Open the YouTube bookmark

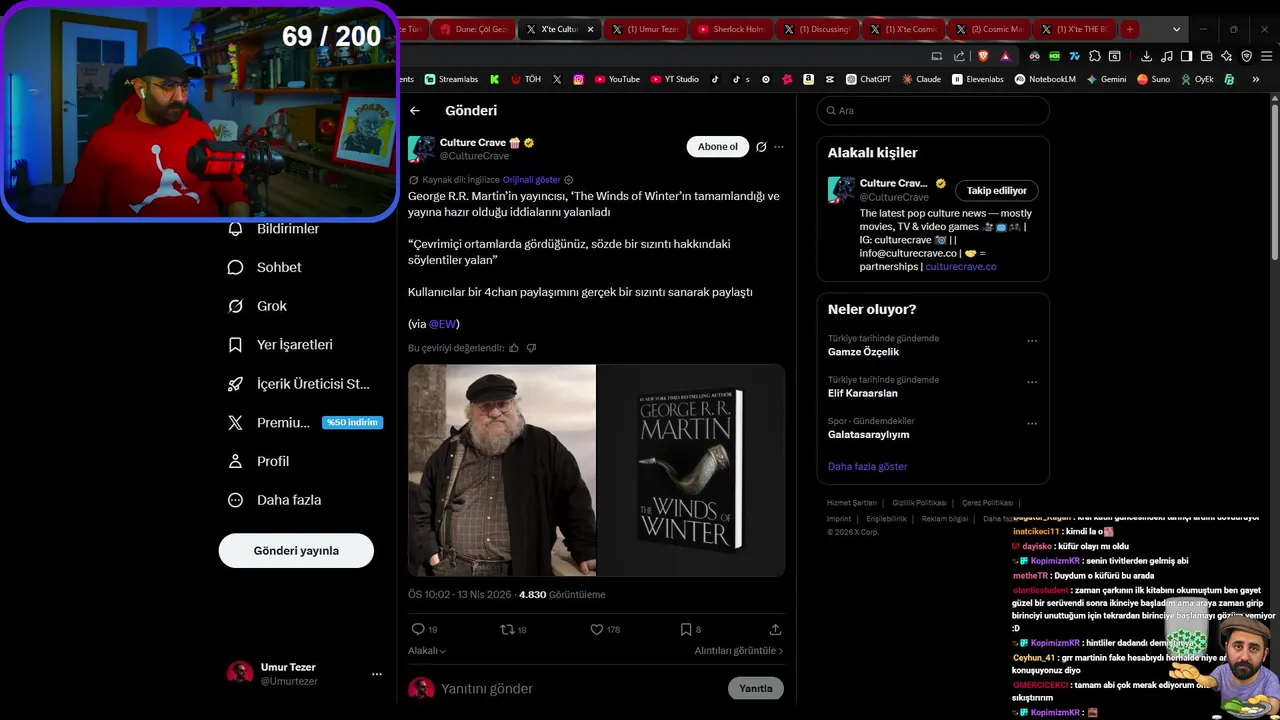pyautogui.click(x=617, y=79)
